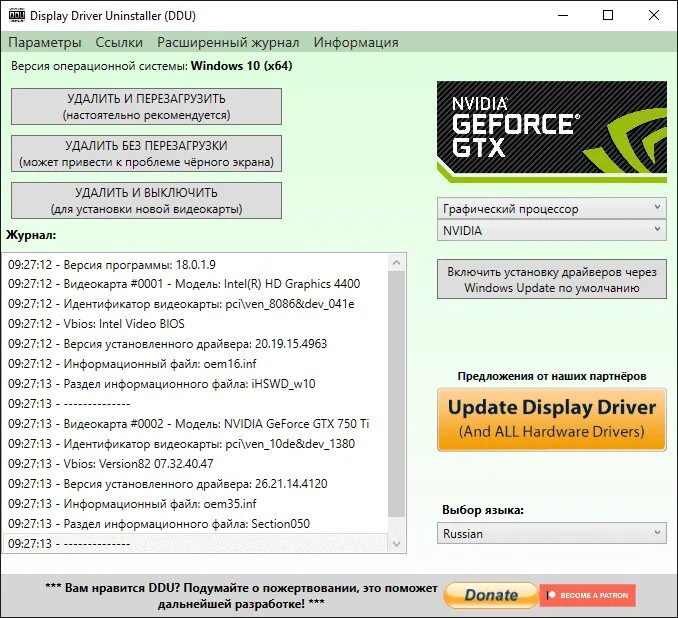Click the Выбор языка: label

point(483,510)
